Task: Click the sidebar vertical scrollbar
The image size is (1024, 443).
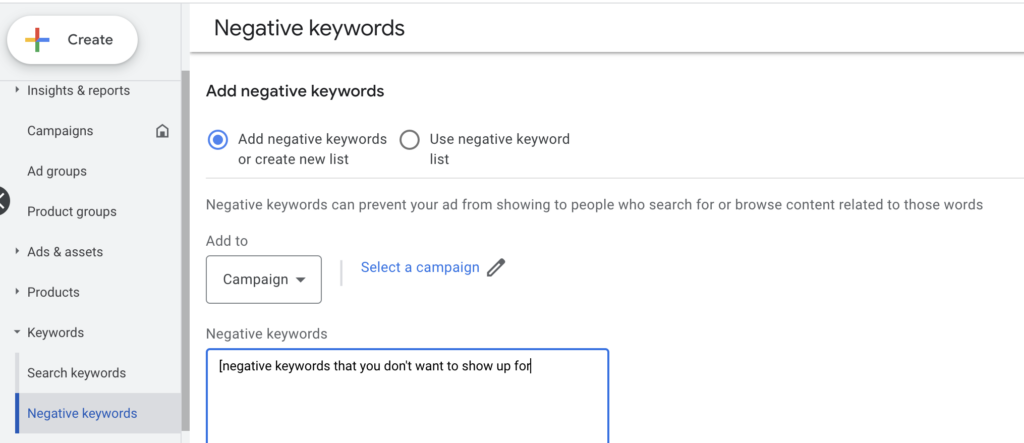Action: [185, 252]
